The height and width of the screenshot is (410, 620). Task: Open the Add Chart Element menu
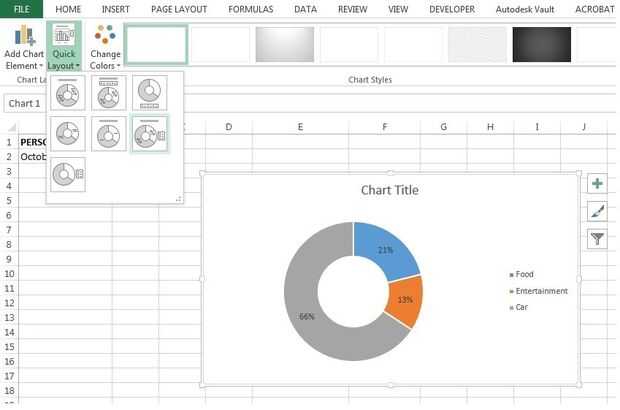[x=23, y=47]
